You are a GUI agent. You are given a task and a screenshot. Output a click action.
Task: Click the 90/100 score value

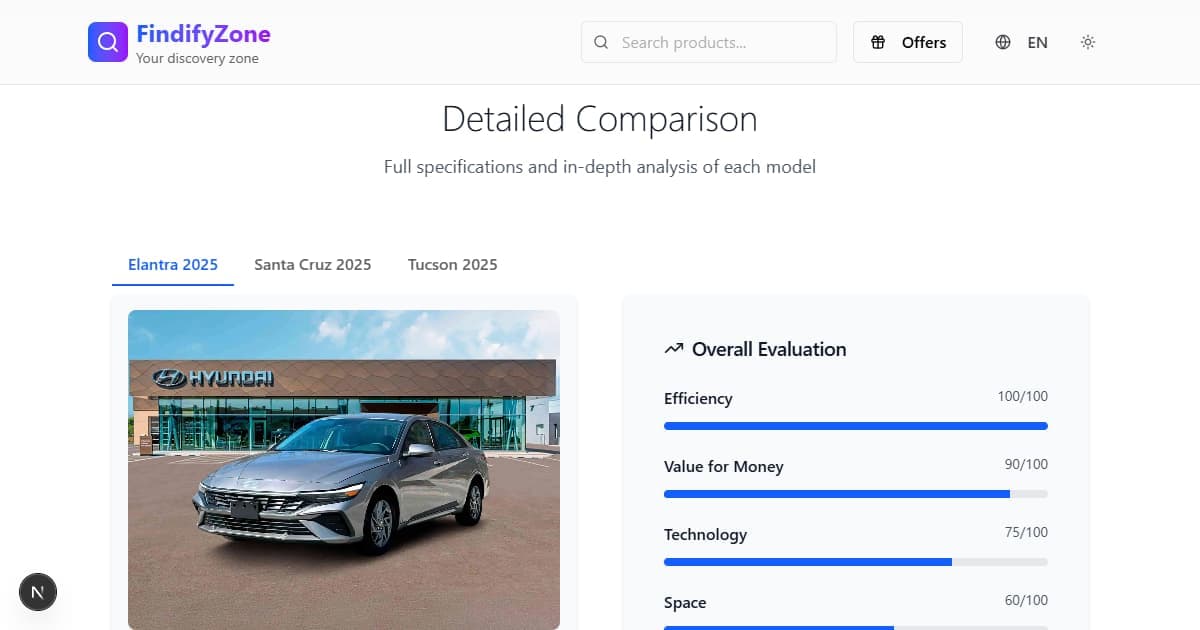(x=1026, y=465)
